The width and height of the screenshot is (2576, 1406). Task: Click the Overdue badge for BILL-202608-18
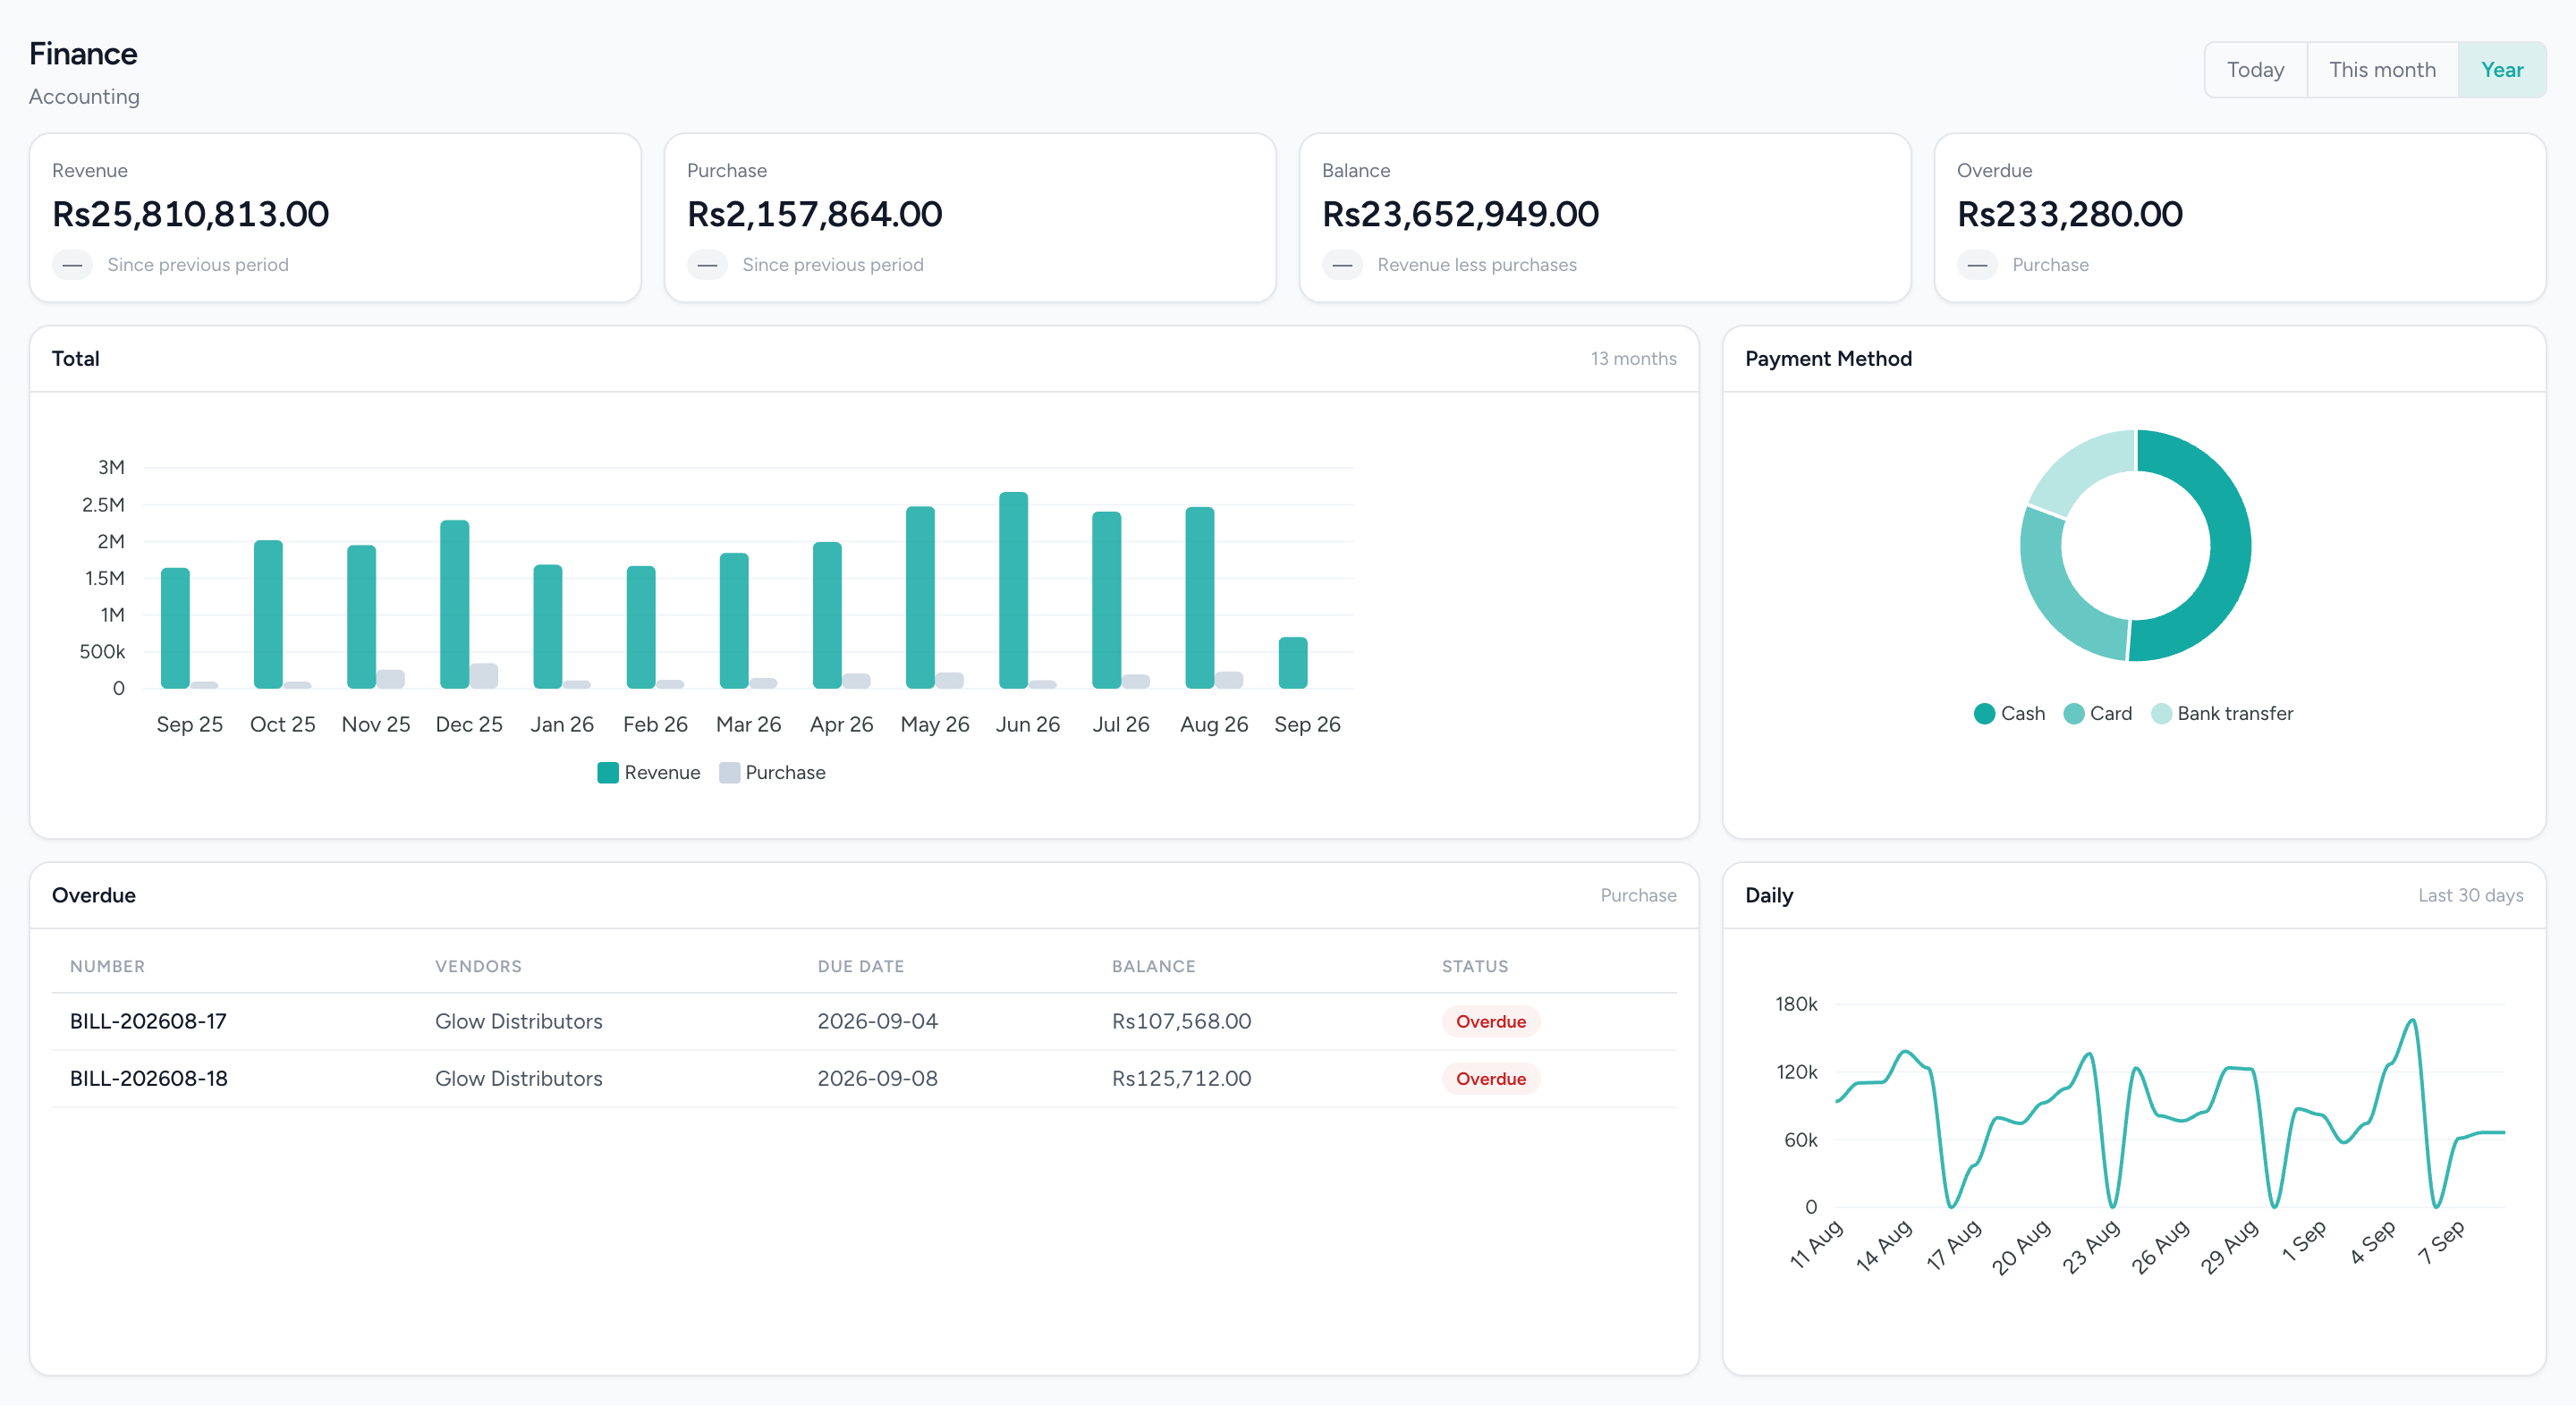pos(1490,1078)
